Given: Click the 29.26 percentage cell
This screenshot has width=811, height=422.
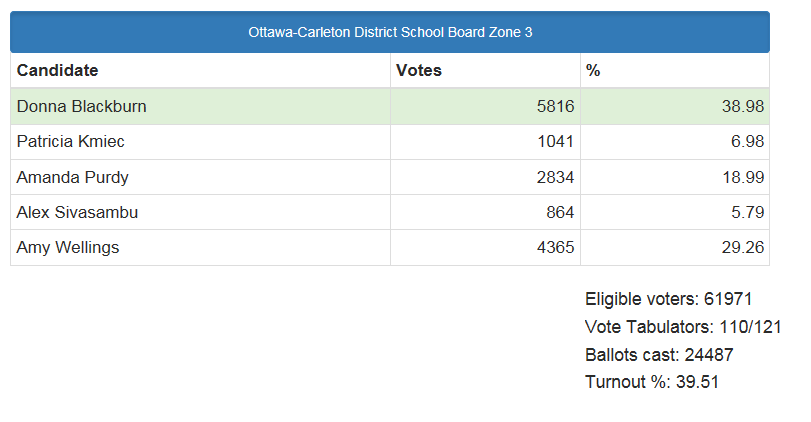Looking at the screenshot, I should [x=743, y=247].
